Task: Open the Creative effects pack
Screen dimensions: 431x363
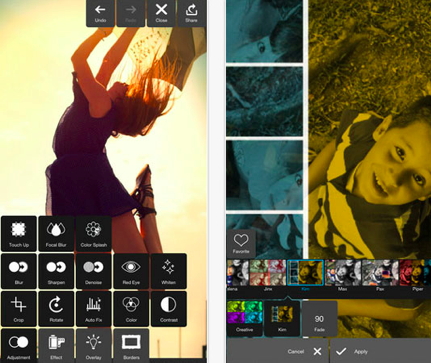Action: point(245,318)
